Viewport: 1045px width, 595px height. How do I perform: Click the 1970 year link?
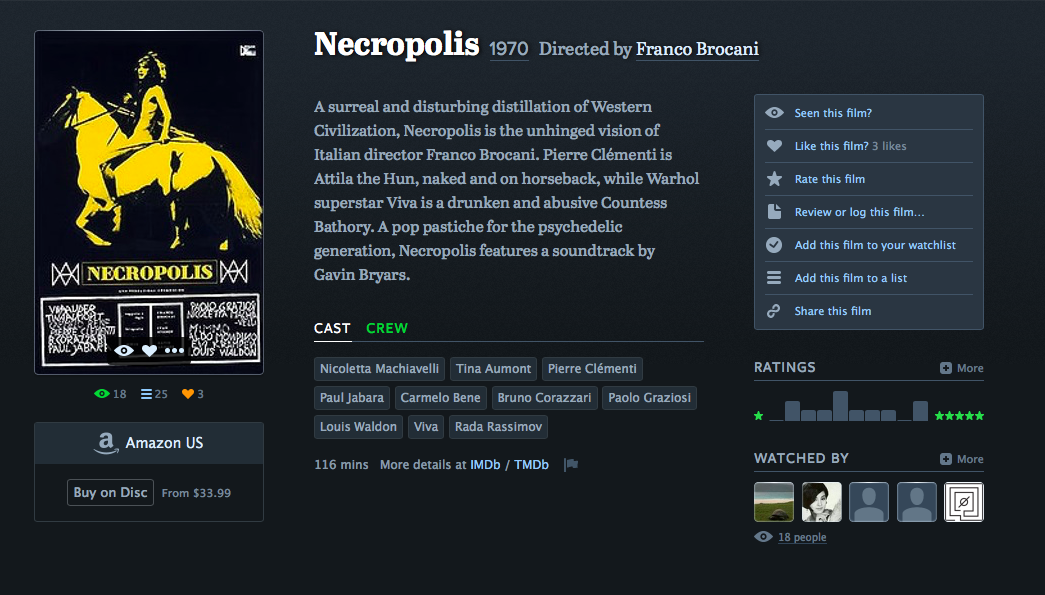pos(509,49)
